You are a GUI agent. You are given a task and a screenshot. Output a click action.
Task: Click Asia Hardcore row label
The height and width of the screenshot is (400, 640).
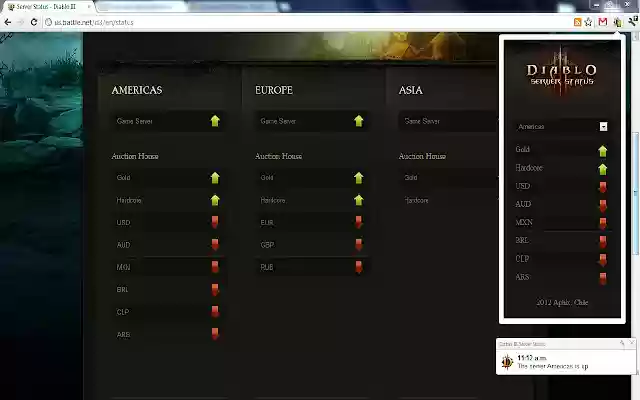pos(416,200)
